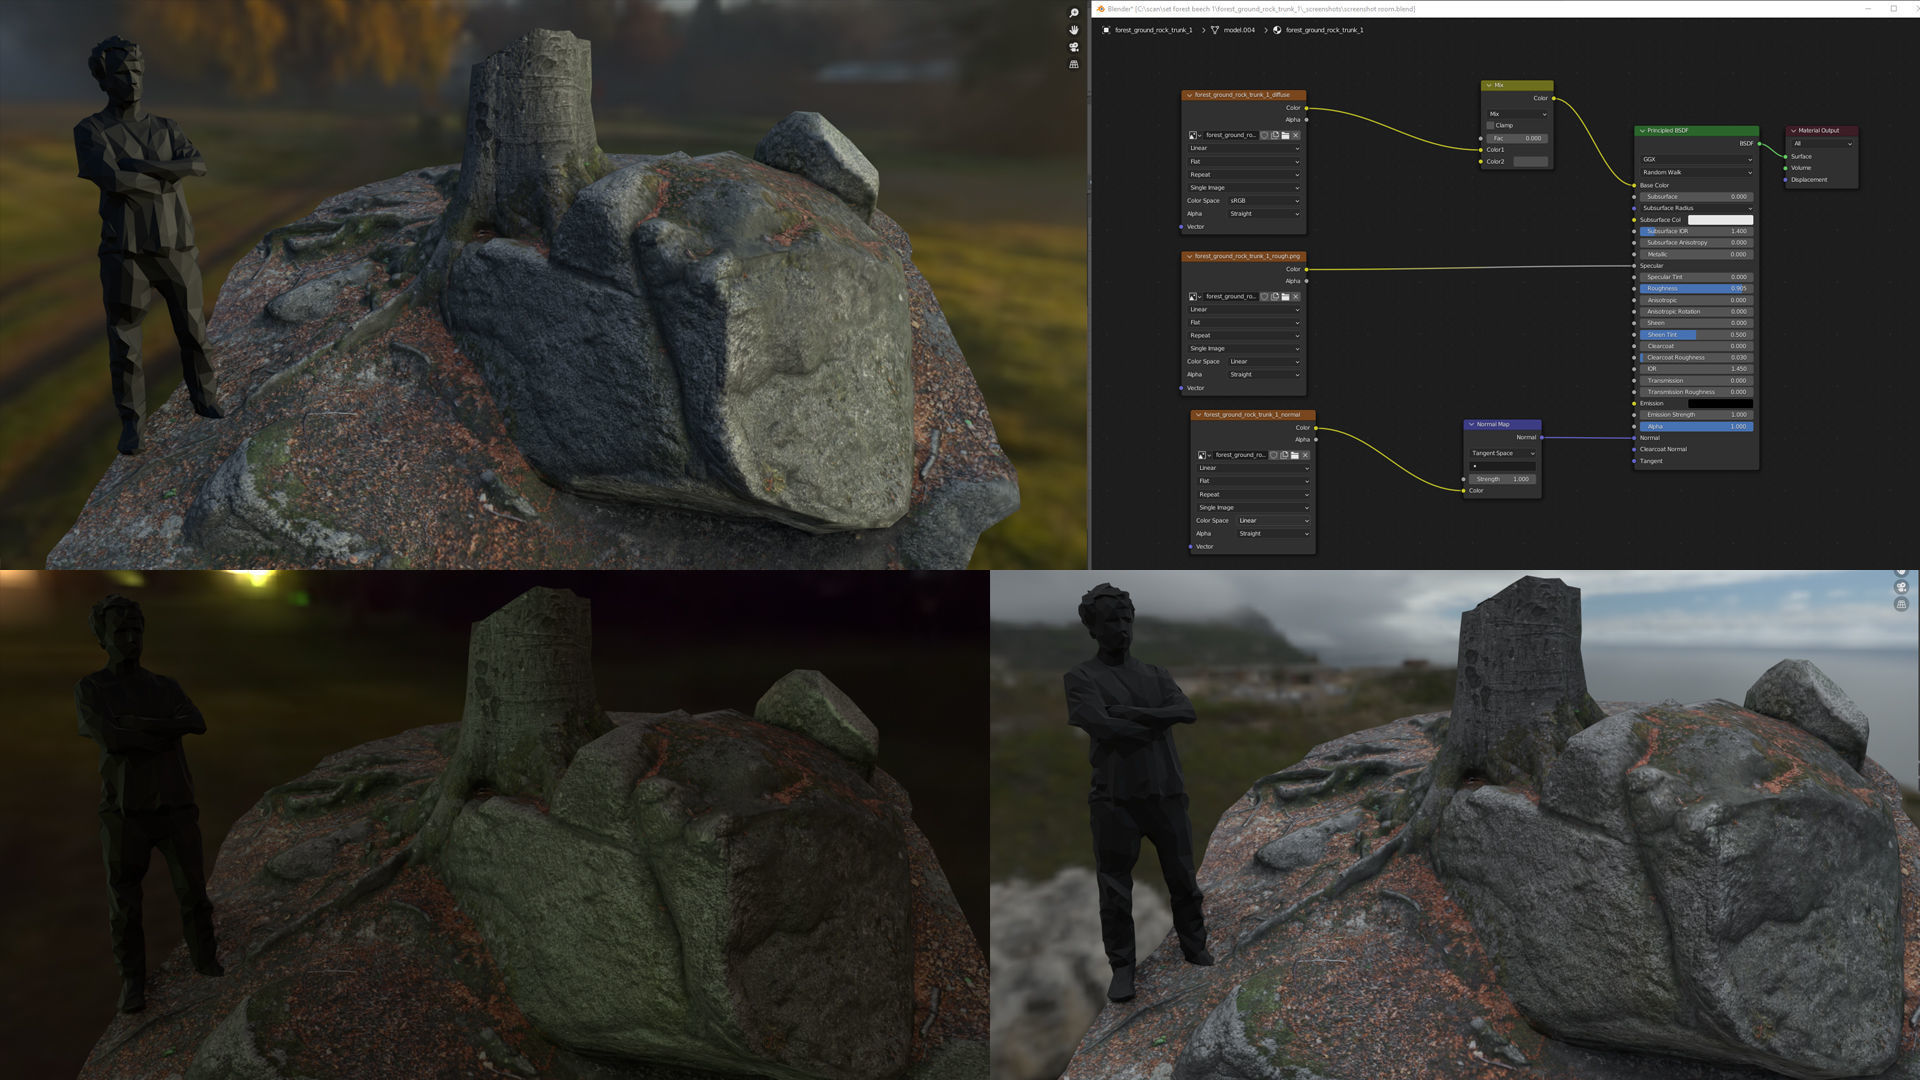Click the Sheen Tint slider at 0.500
This screenshot has width=1920, height=1080.
point(1696,335)
